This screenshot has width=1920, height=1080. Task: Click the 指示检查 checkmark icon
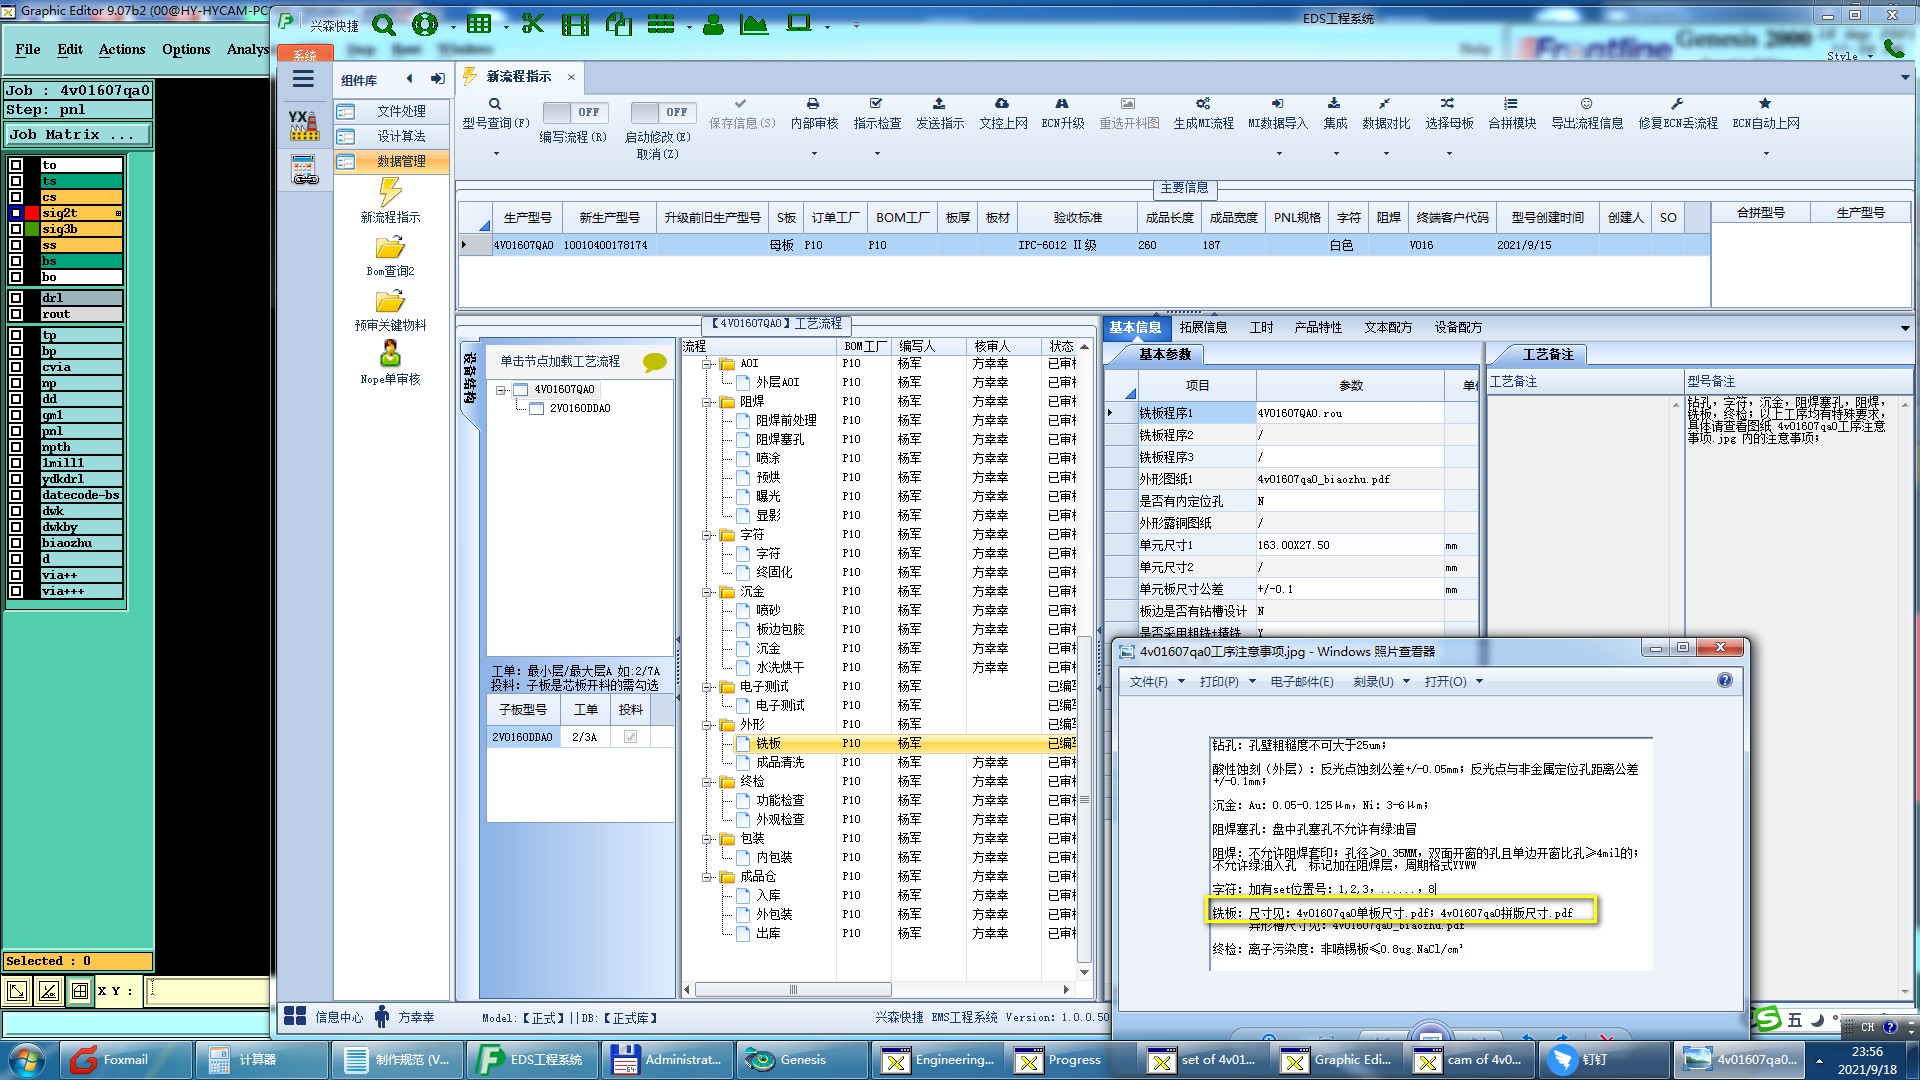[x=876, y=104]
